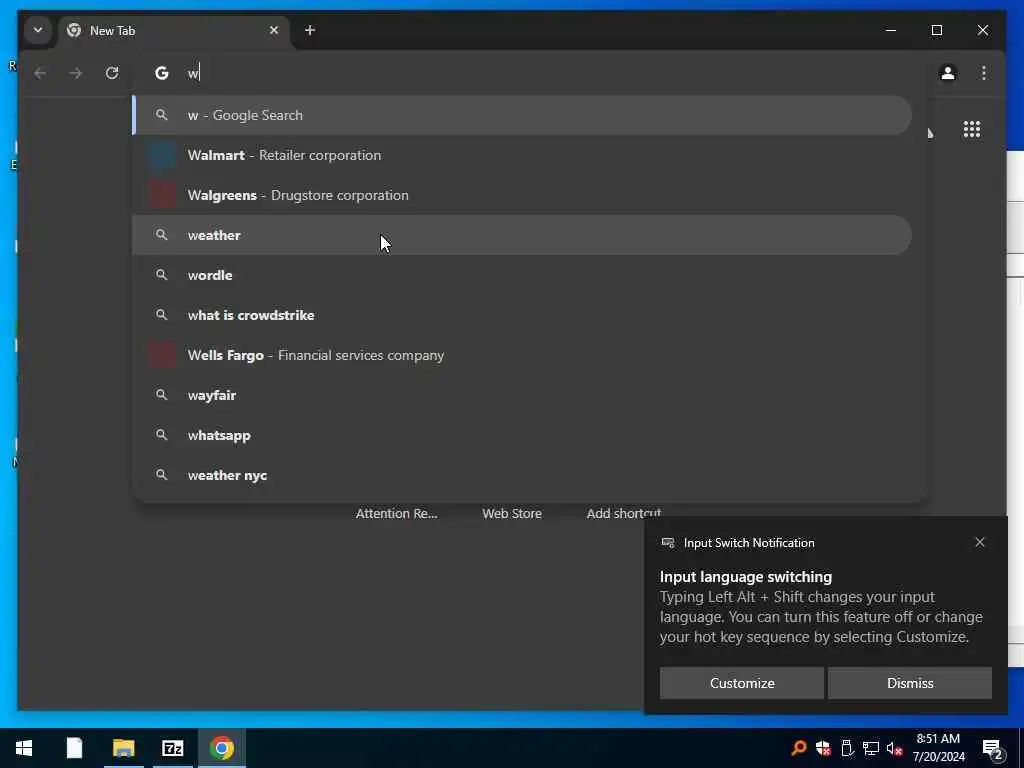This screenshot has height=768, width=1024.
Task: Click the browser forward arrow
Action: pyautogui.click(x=76, y=73)
